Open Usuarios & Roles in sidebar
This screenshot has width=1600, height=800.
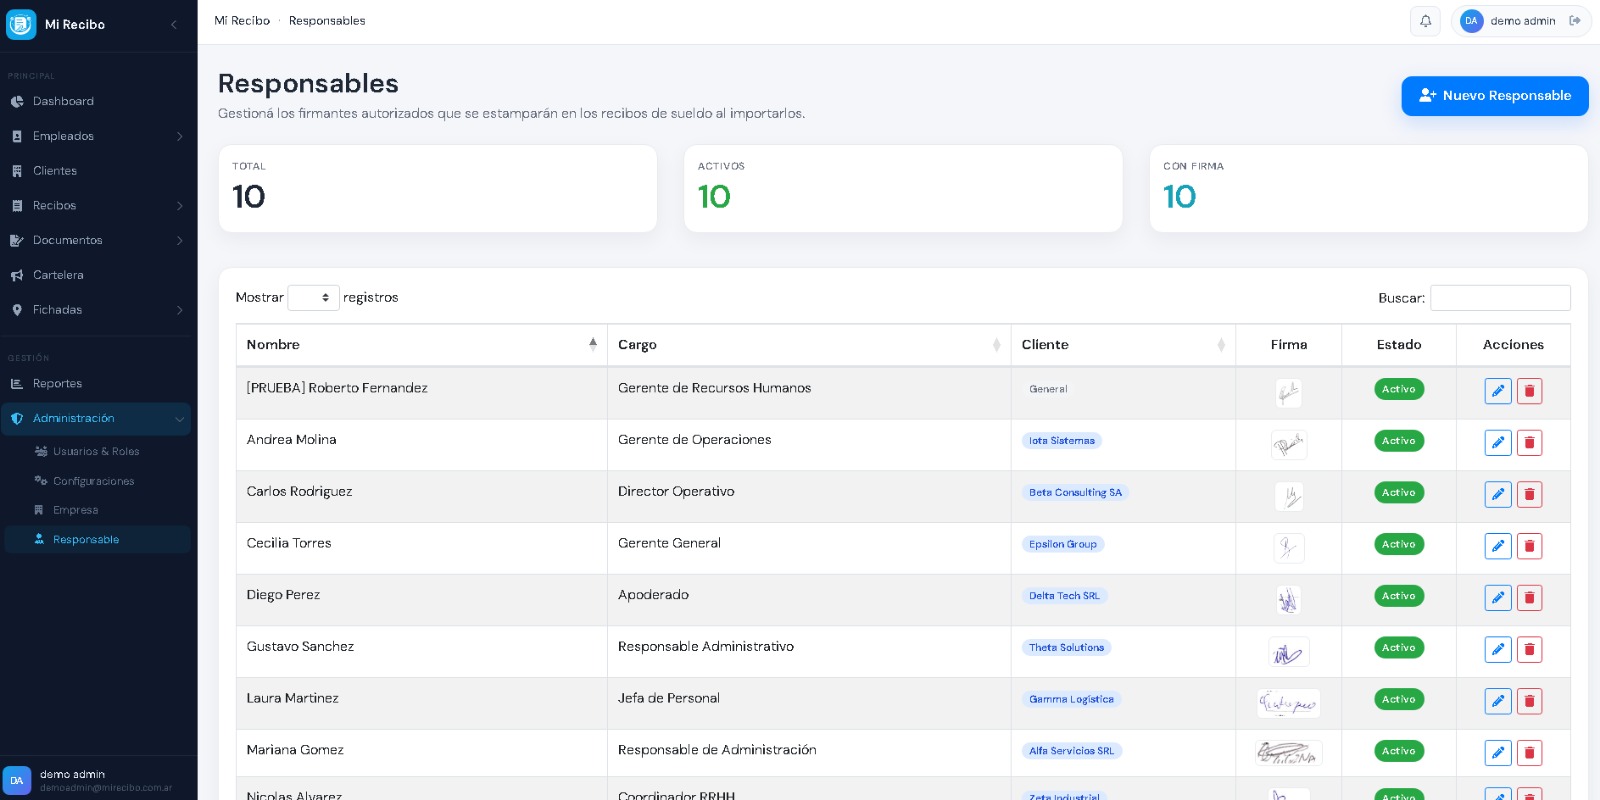(96, 452)
